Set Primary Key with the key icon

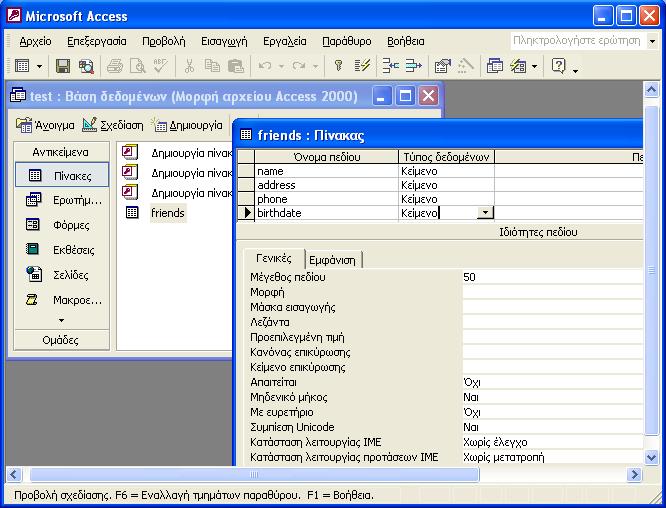click(338, 66)
